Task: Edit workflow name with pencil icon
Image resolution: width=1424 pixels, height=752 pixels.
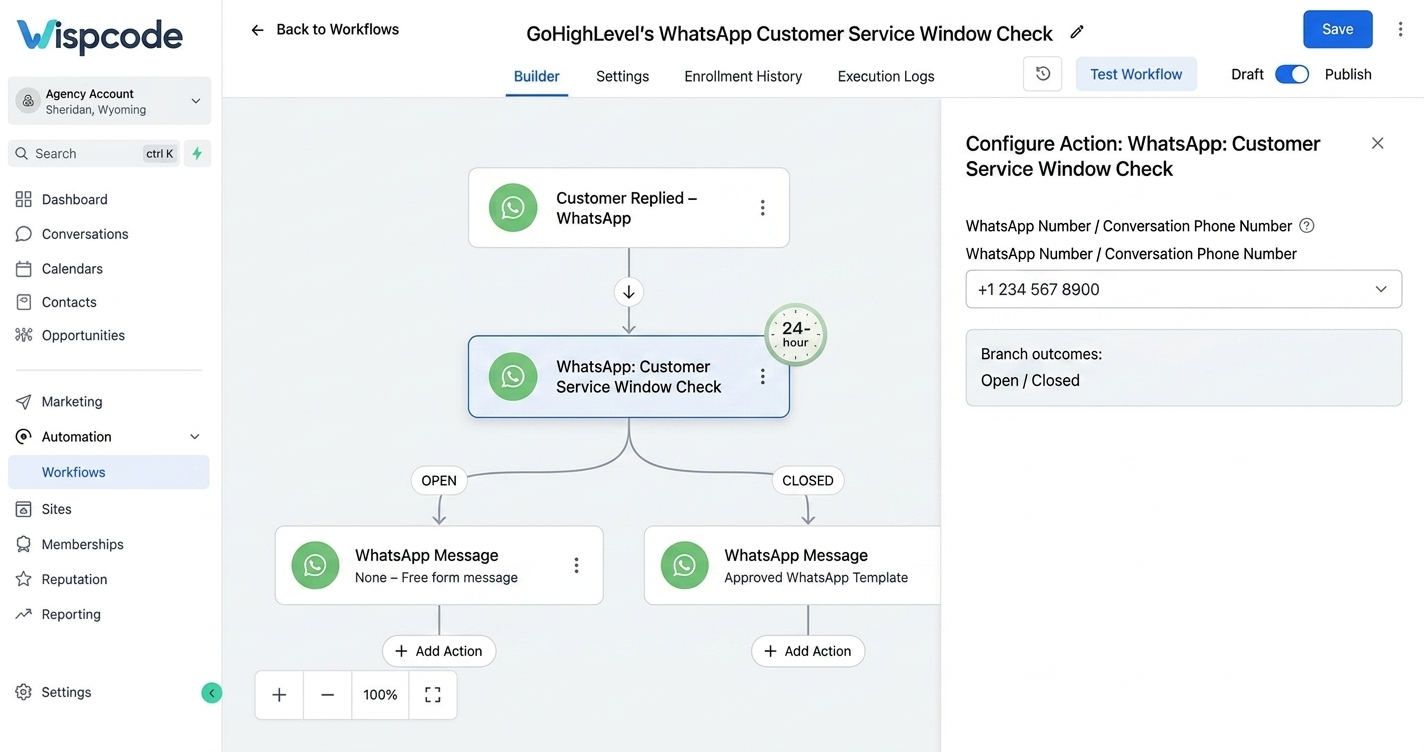Action: [1077, 32]
